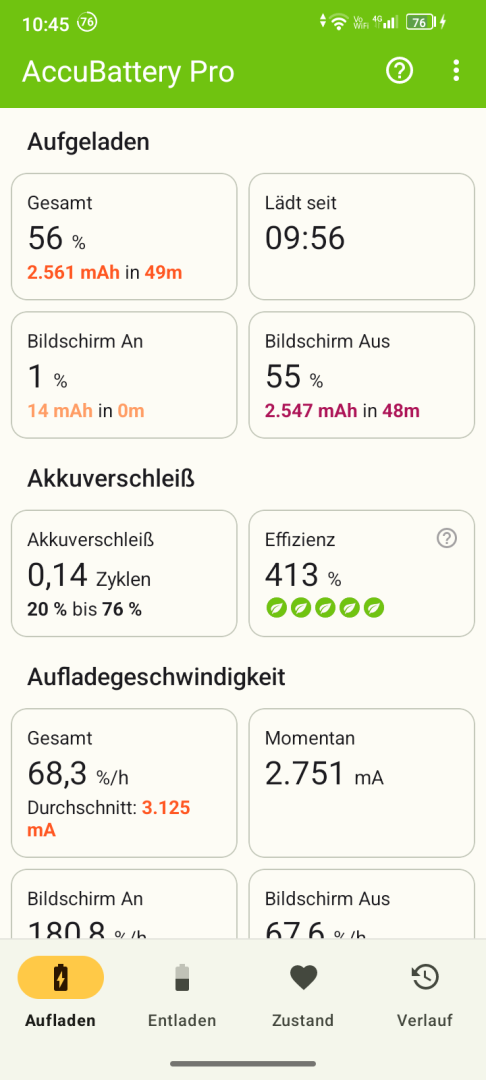Tap the Effizienz help question mark icon
Image resolution: width=486 pixels, height=1080 pixels.
(447, 539)
